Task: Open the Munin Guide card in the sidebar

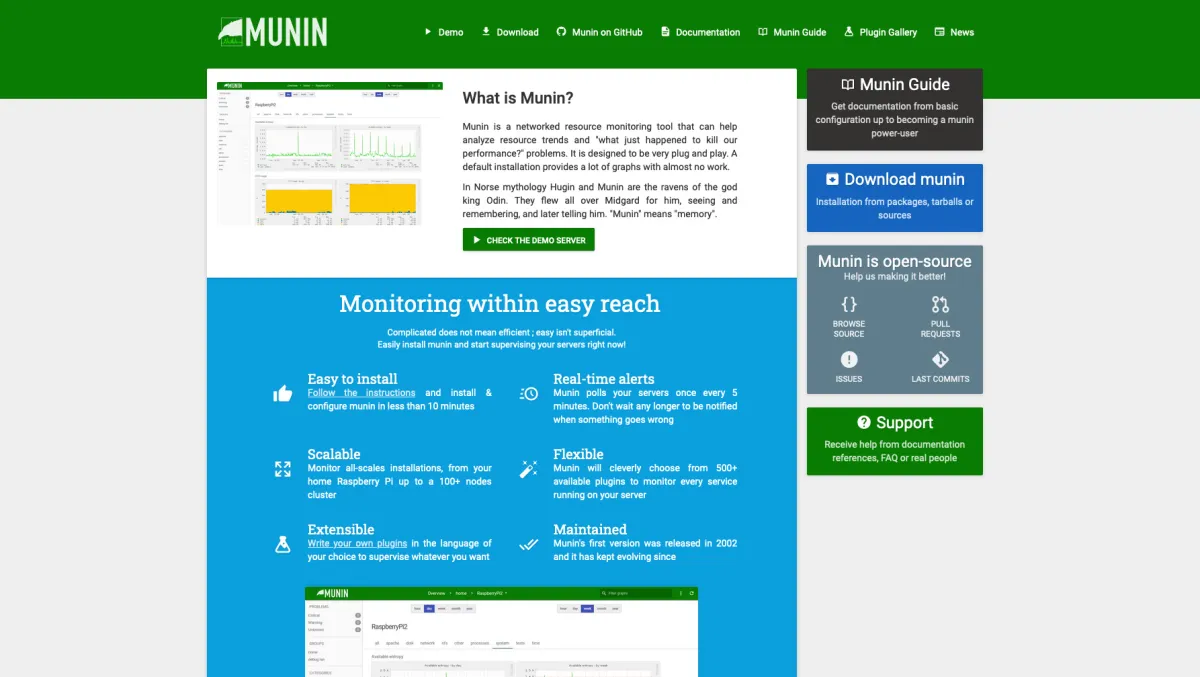Action: [895, 109]
